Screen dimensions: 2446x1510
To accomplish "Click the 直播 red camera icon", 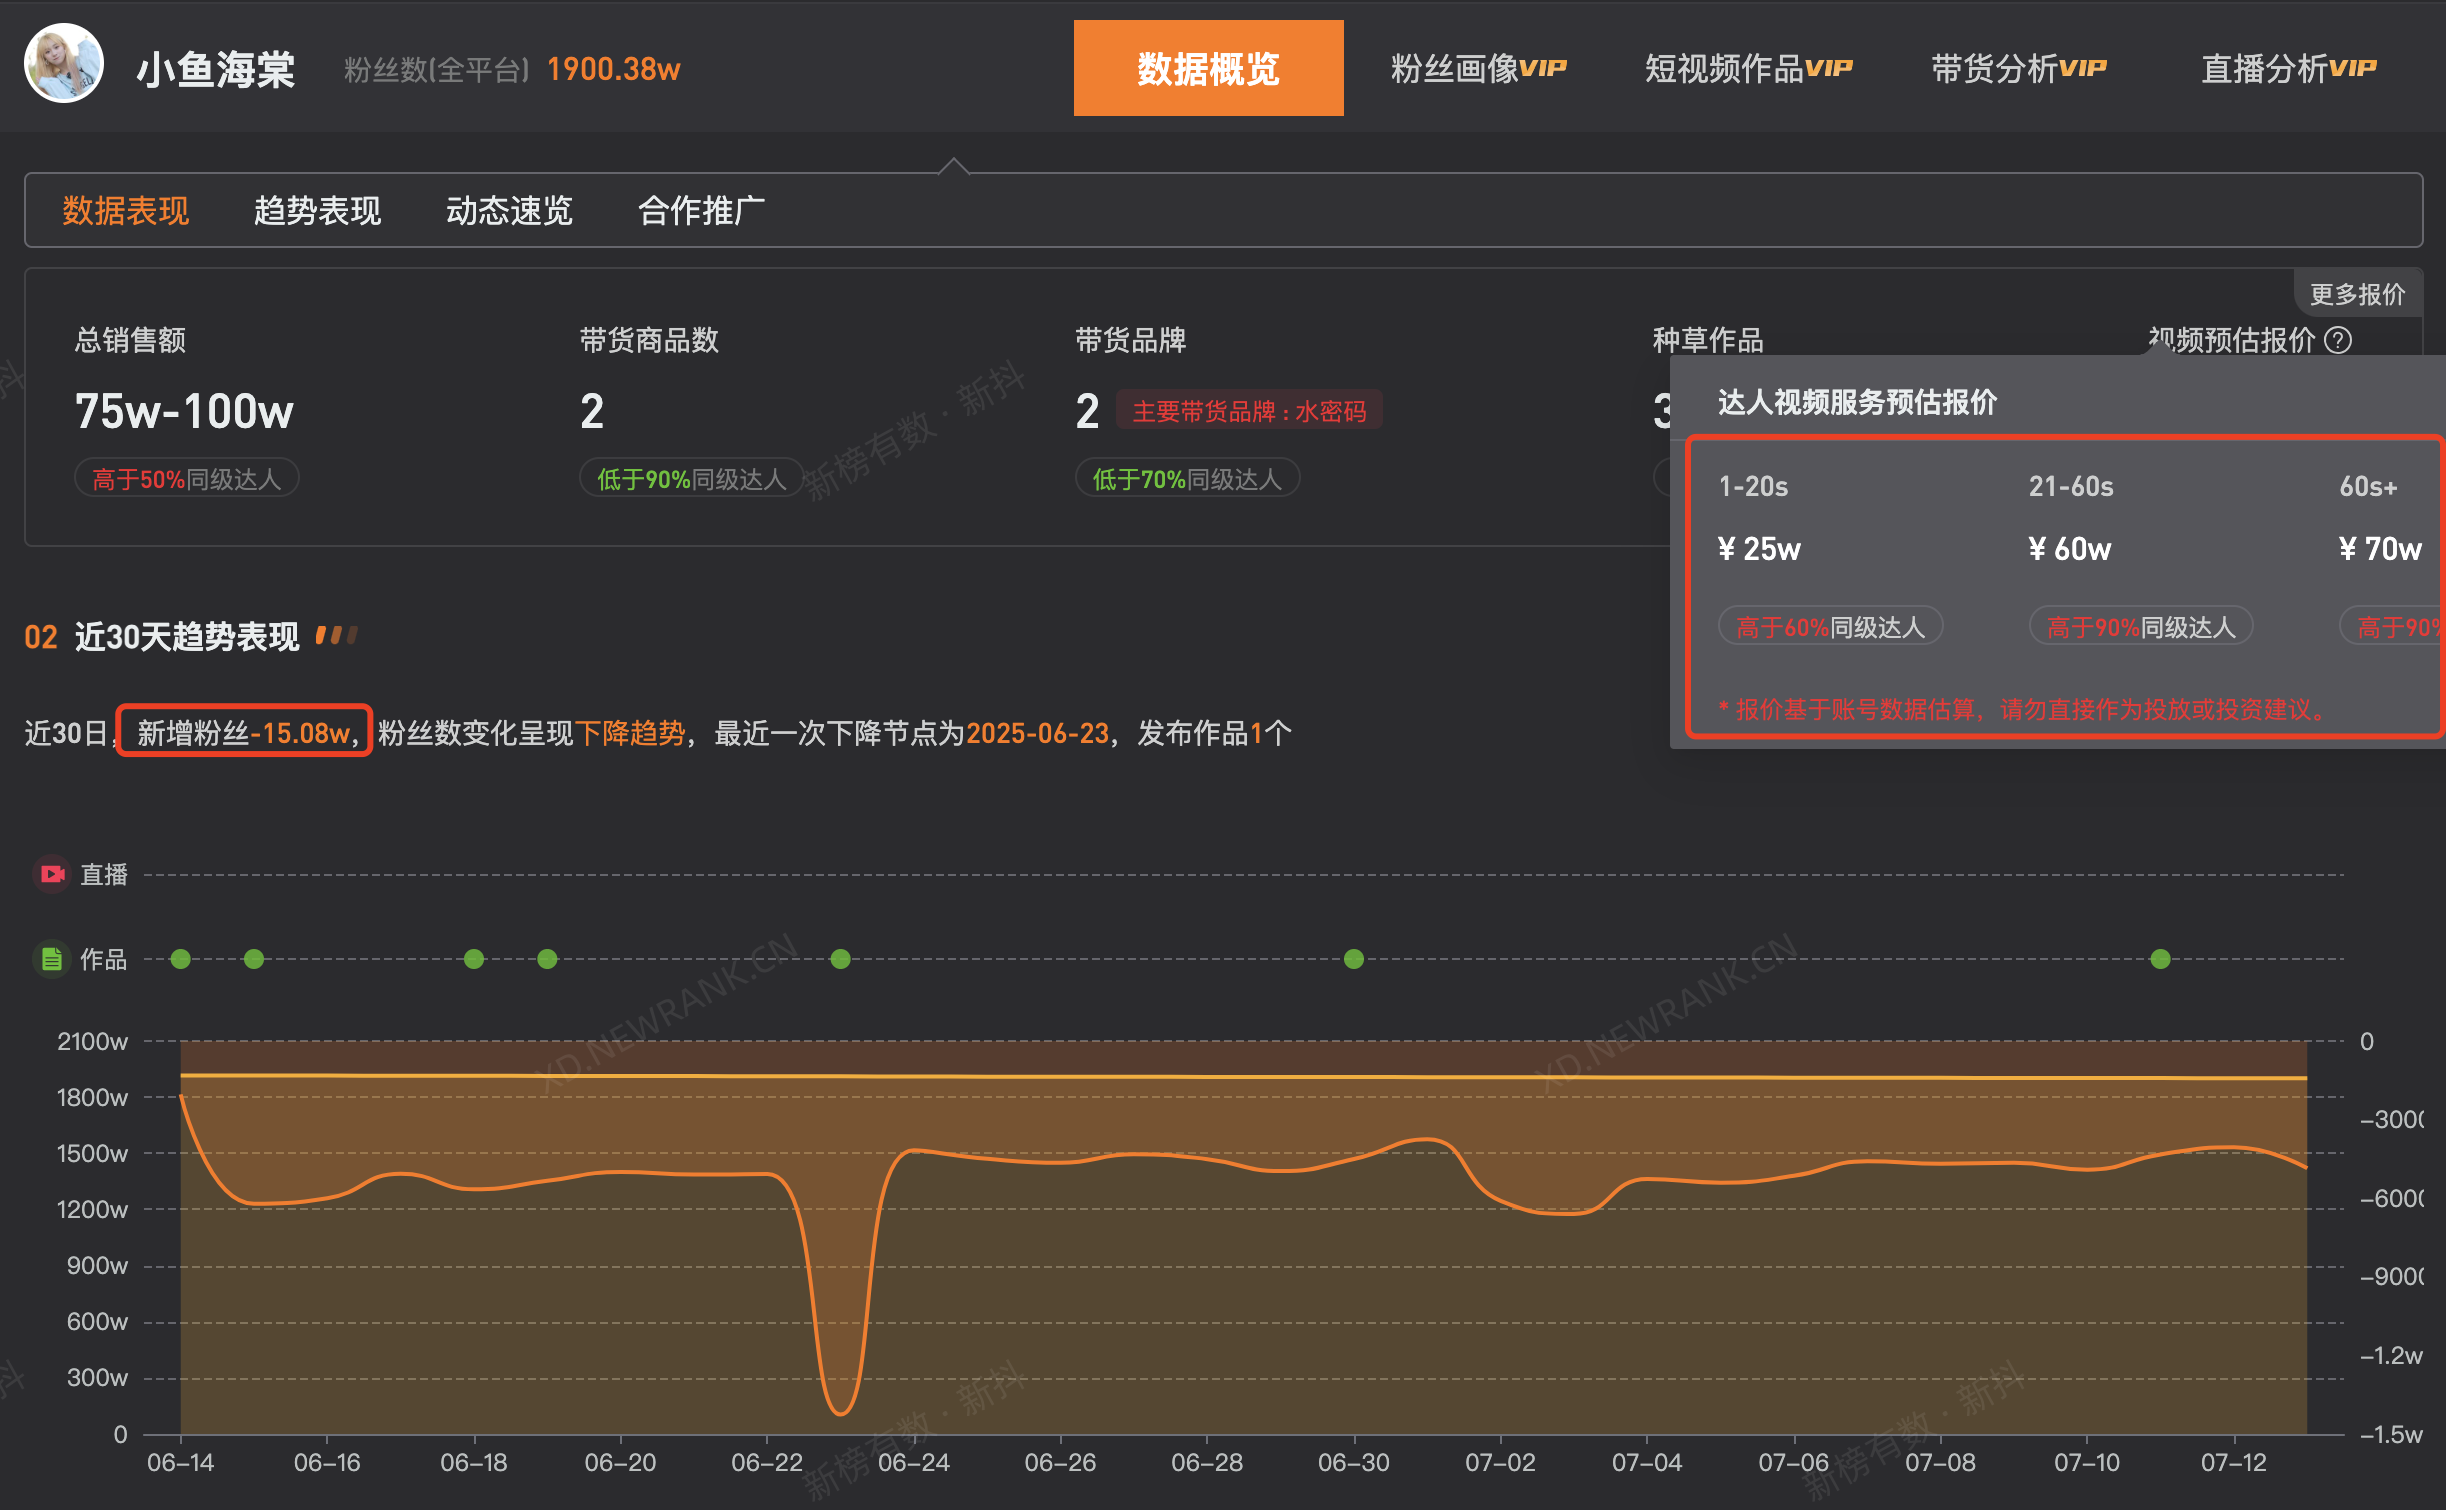I will pyautogui.click(x=52, y=874).
